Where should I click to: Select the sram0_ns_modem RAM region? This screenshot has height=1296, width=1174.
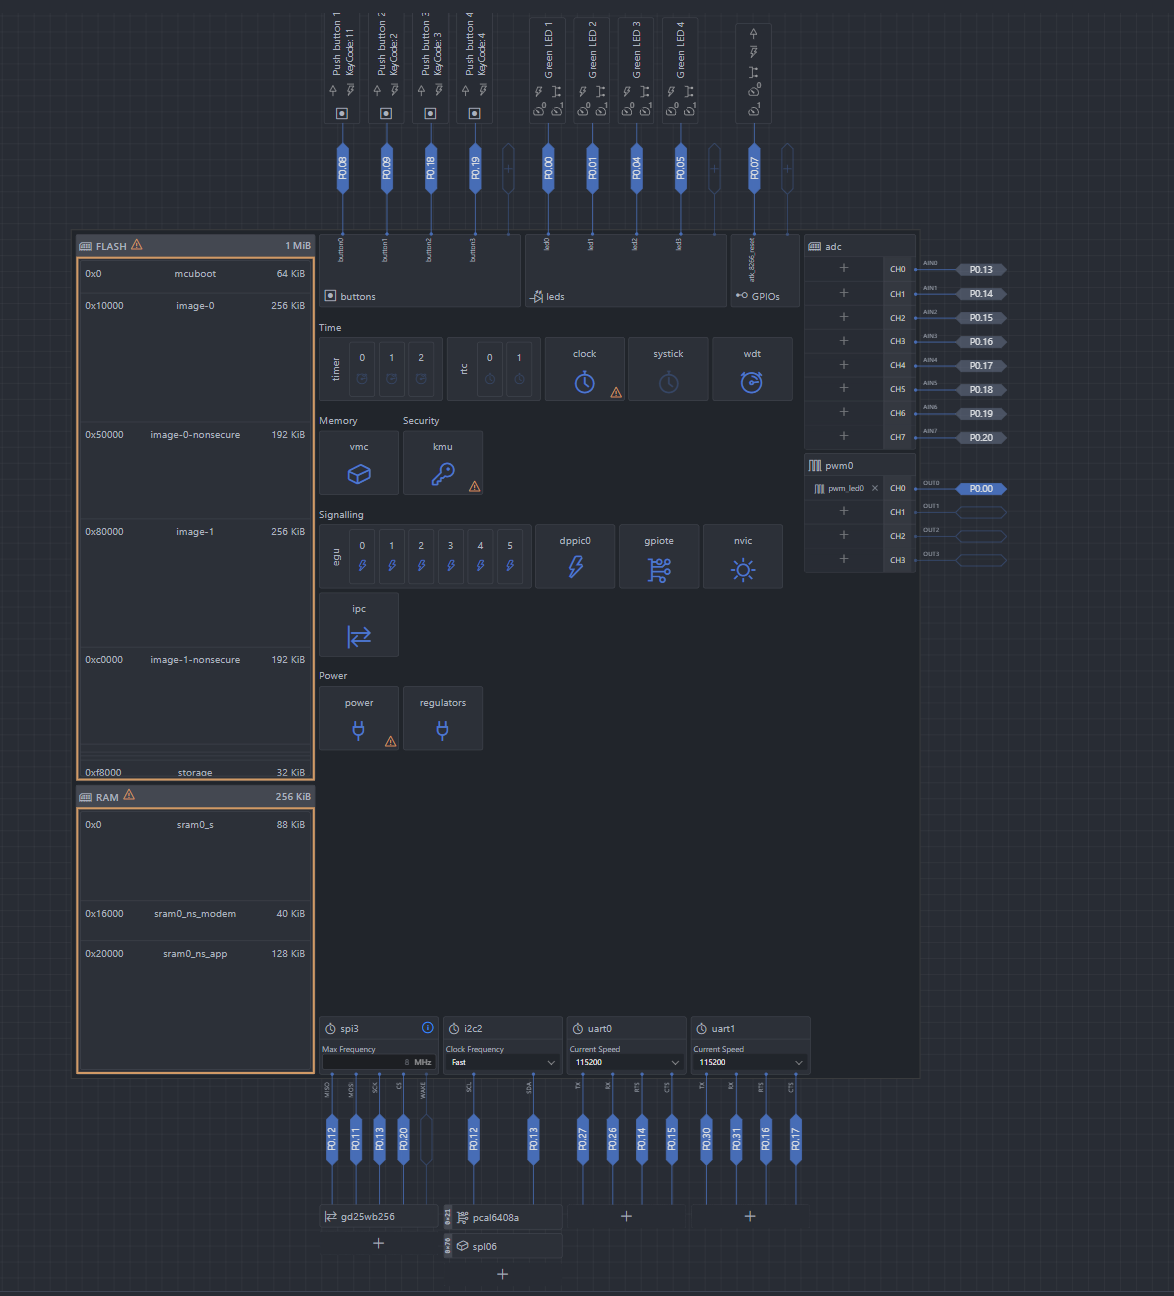(x=195, y=914)
